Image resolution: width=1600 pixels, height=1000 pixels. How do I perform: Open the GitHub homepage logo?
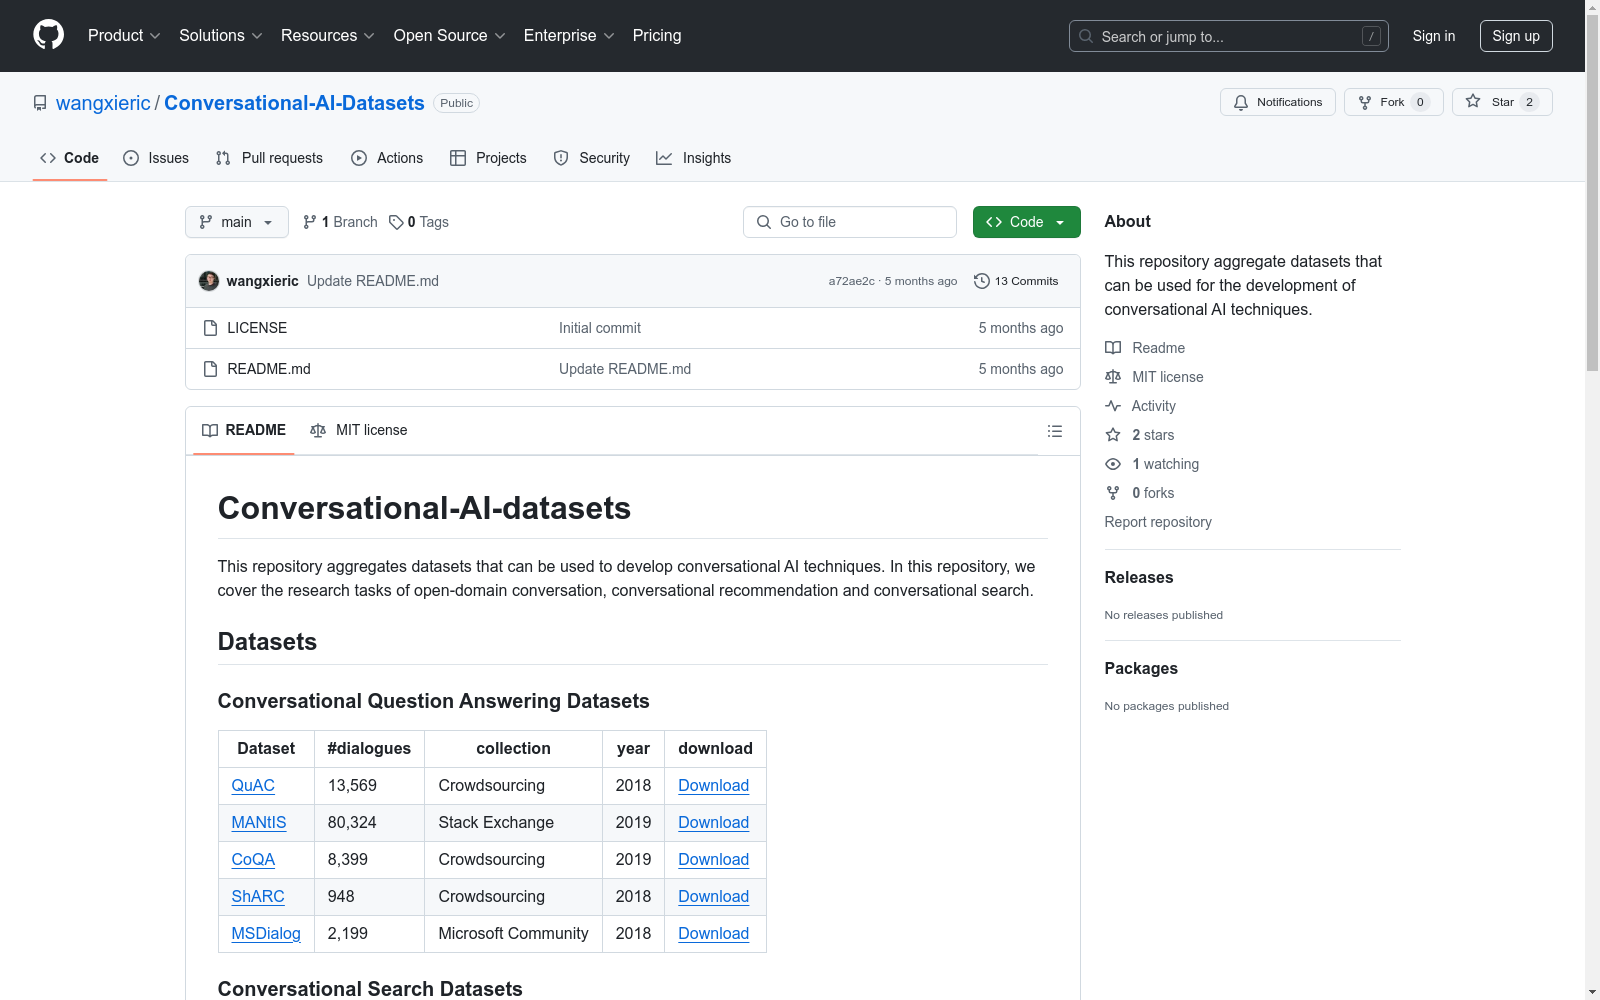point(48,35)
